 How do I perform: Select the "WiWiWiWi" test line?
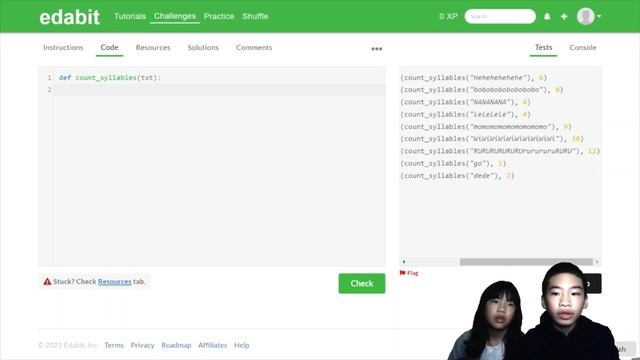[492, 139]
